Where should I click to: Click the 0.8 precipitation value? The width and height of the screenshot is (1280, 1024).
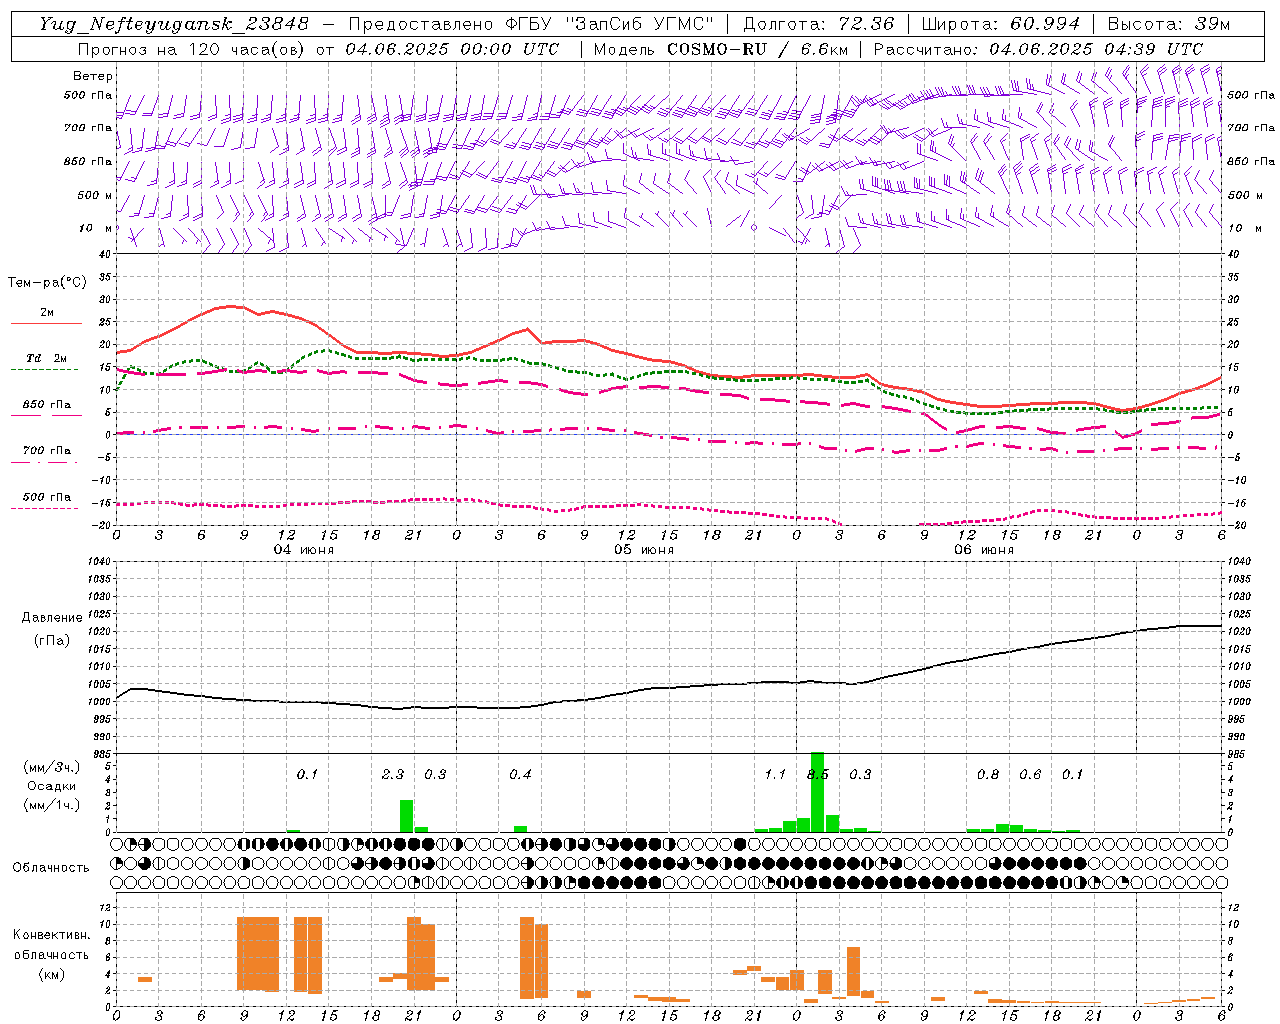[988, 775]
